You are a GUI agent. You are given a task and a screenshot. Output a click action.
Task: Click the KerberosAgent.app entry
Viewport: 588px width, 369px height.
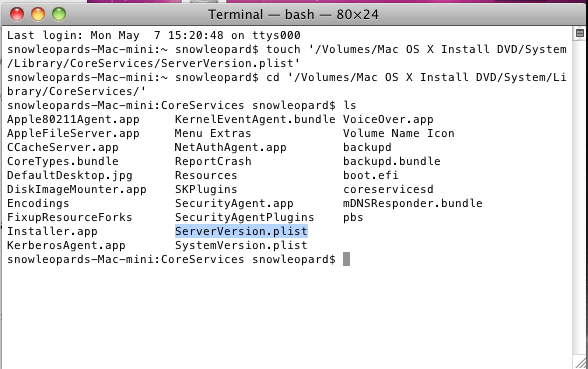click(66, 246)
